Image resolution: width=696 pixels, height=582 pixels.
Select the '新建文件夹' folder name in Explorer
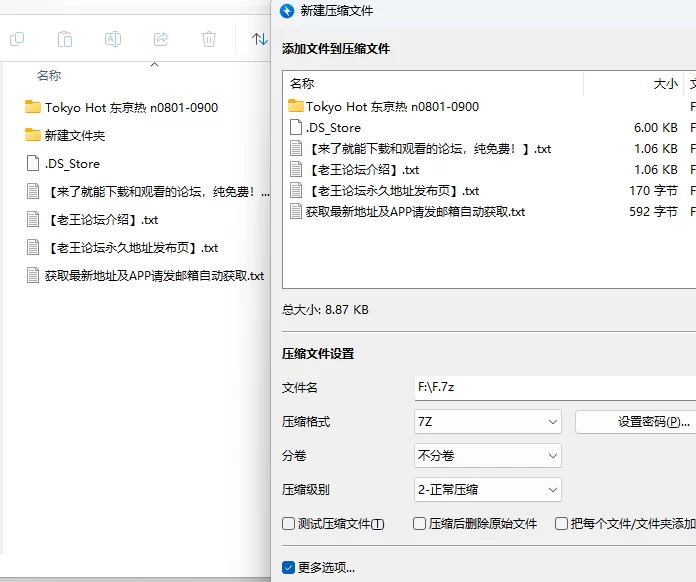coord(75,135)
